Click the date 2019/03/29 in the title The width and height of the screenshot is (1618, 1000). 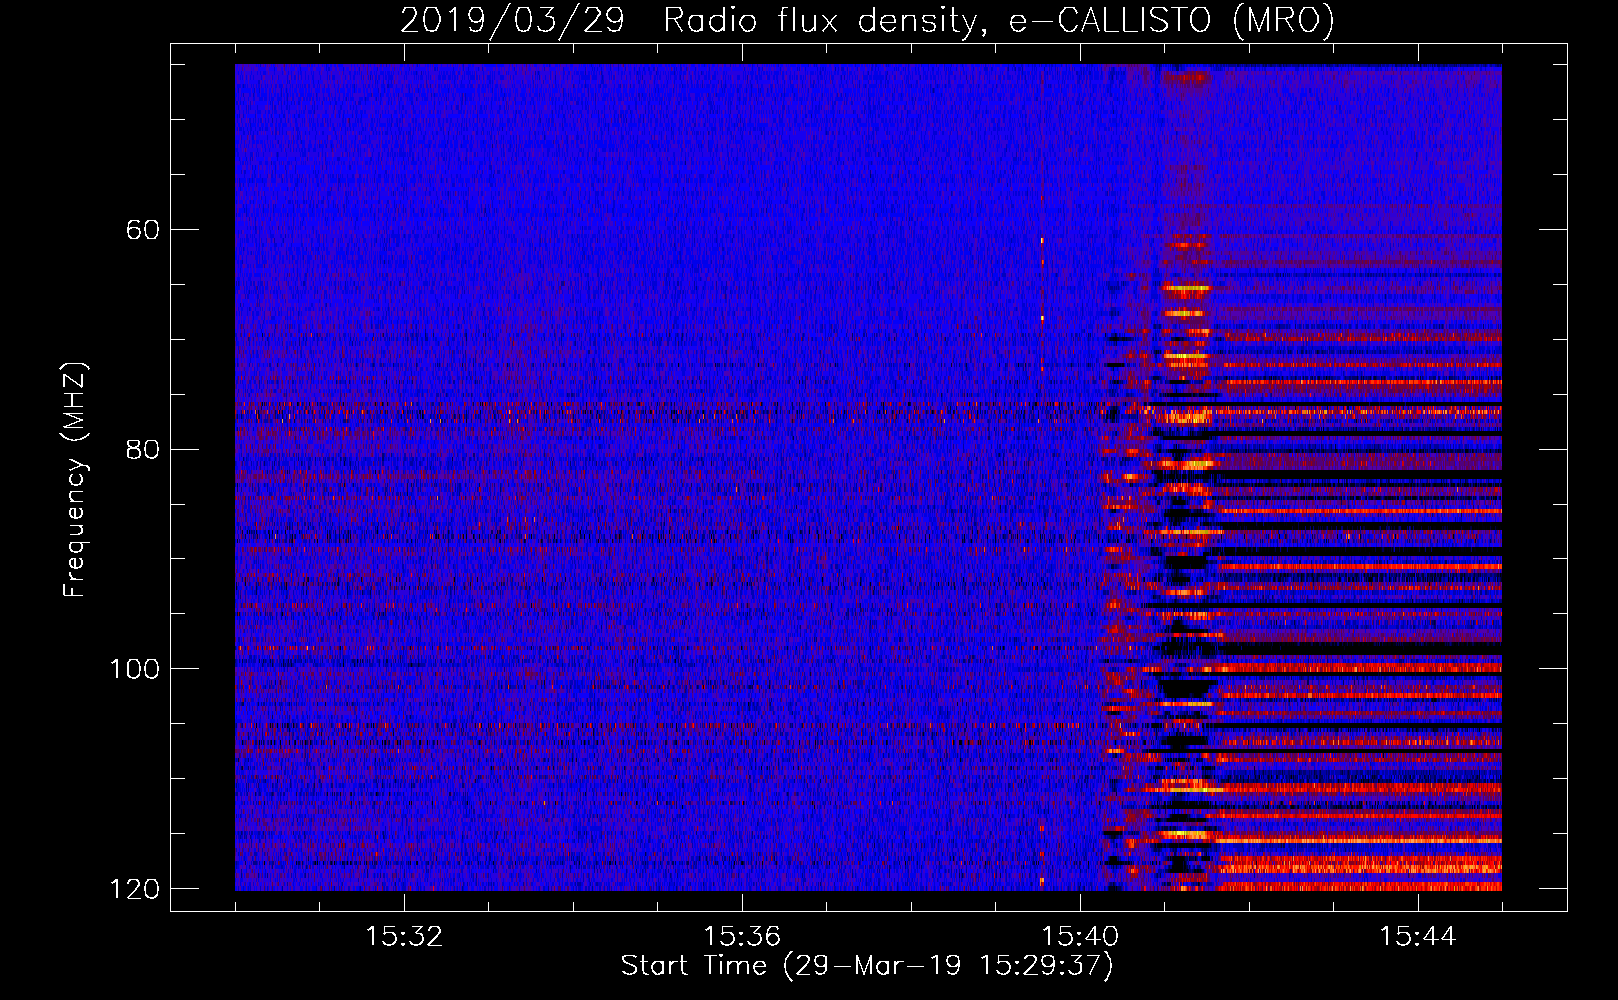pos(512,21)
